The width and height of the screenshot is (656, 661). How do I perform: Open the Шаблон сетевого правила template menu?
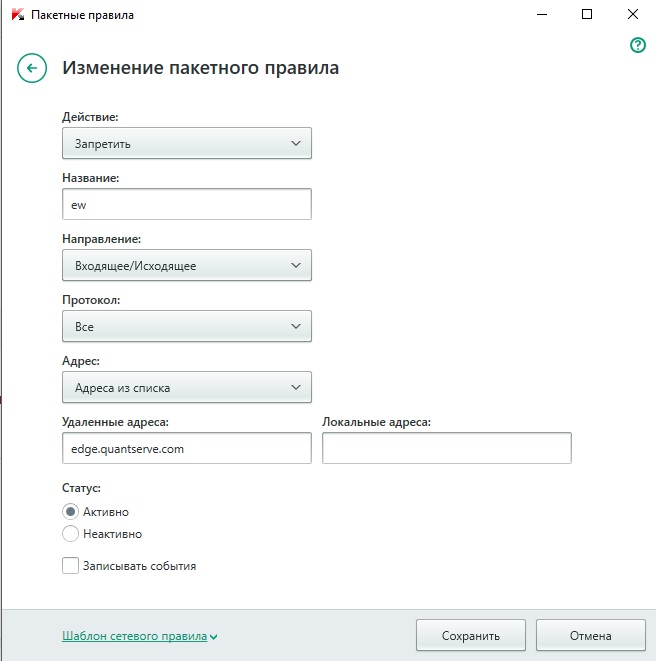(134, 636)
